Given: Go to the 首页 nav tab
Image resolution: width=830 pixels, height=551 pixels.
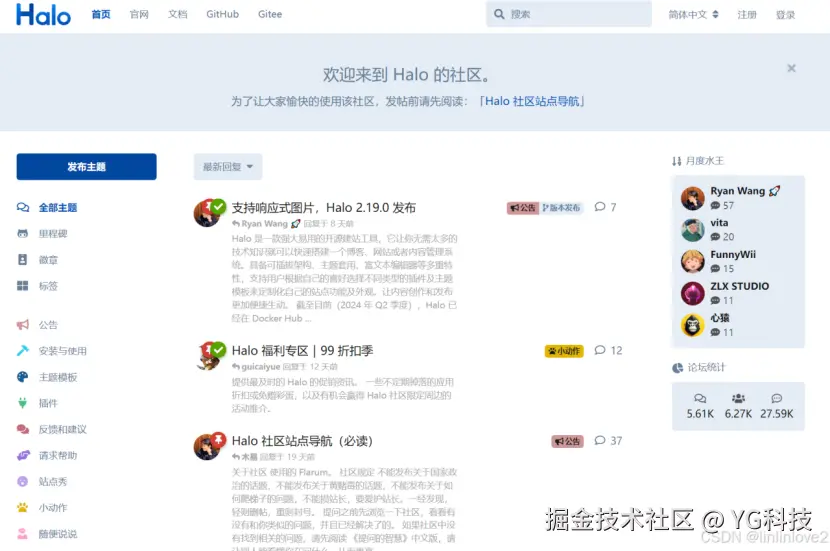Looking at the screenshot, I should tap(101, 14).
